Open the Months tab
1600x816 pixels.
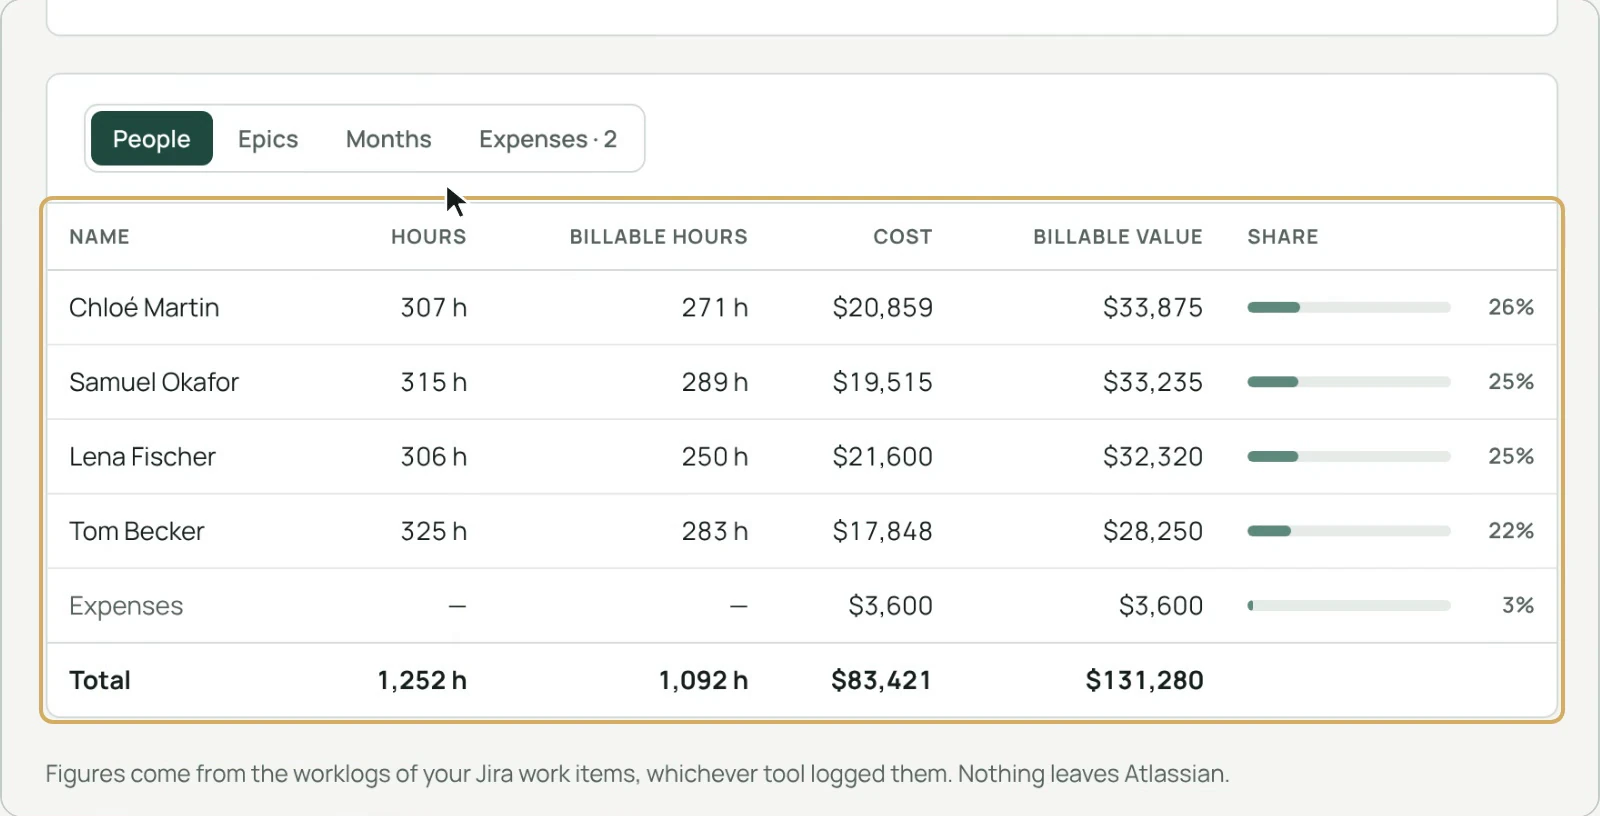tap(389, 139)
